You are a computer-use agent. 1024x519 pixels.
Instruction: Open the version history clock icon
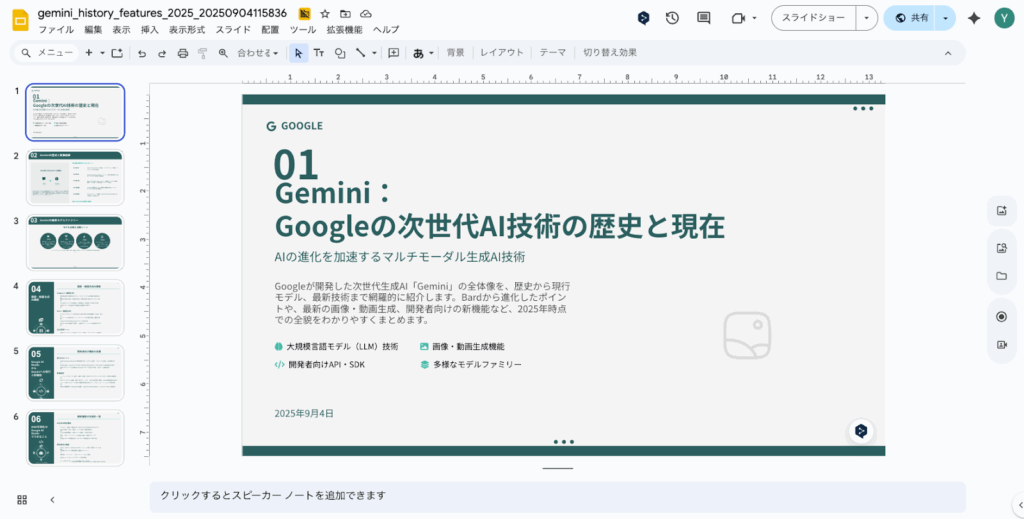point(672,18)
